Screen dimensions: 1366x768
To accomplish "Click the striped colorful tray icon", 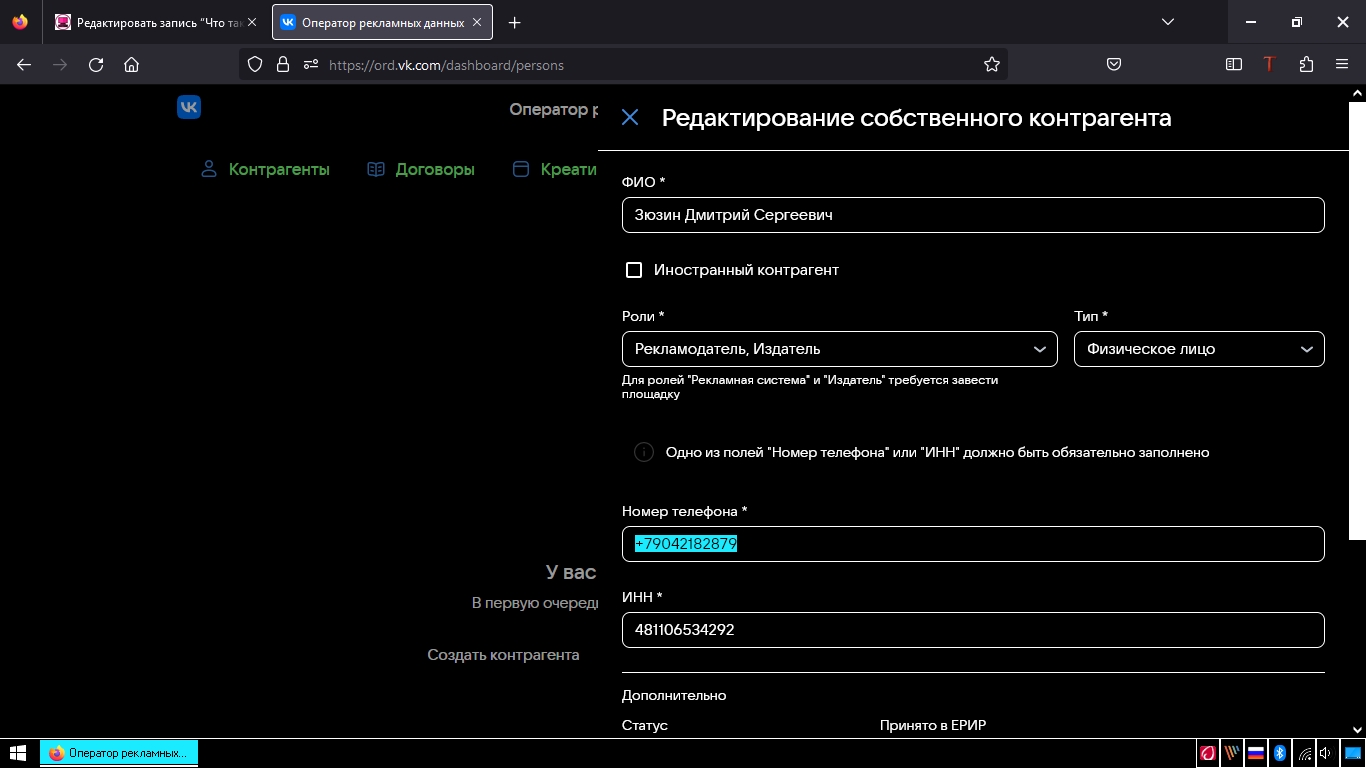I will pos(1232,753).
